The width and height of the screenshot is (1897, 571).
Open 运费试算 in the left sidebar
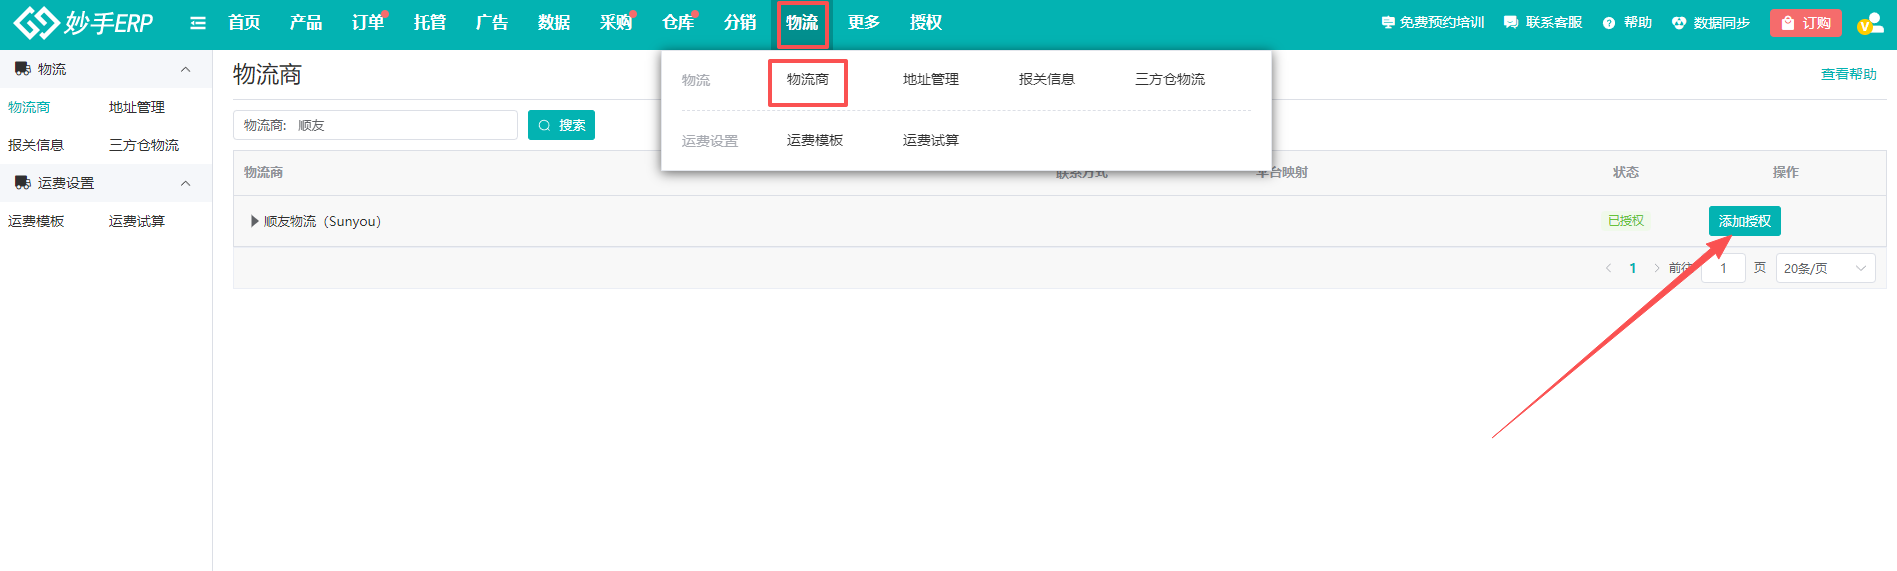137,221
